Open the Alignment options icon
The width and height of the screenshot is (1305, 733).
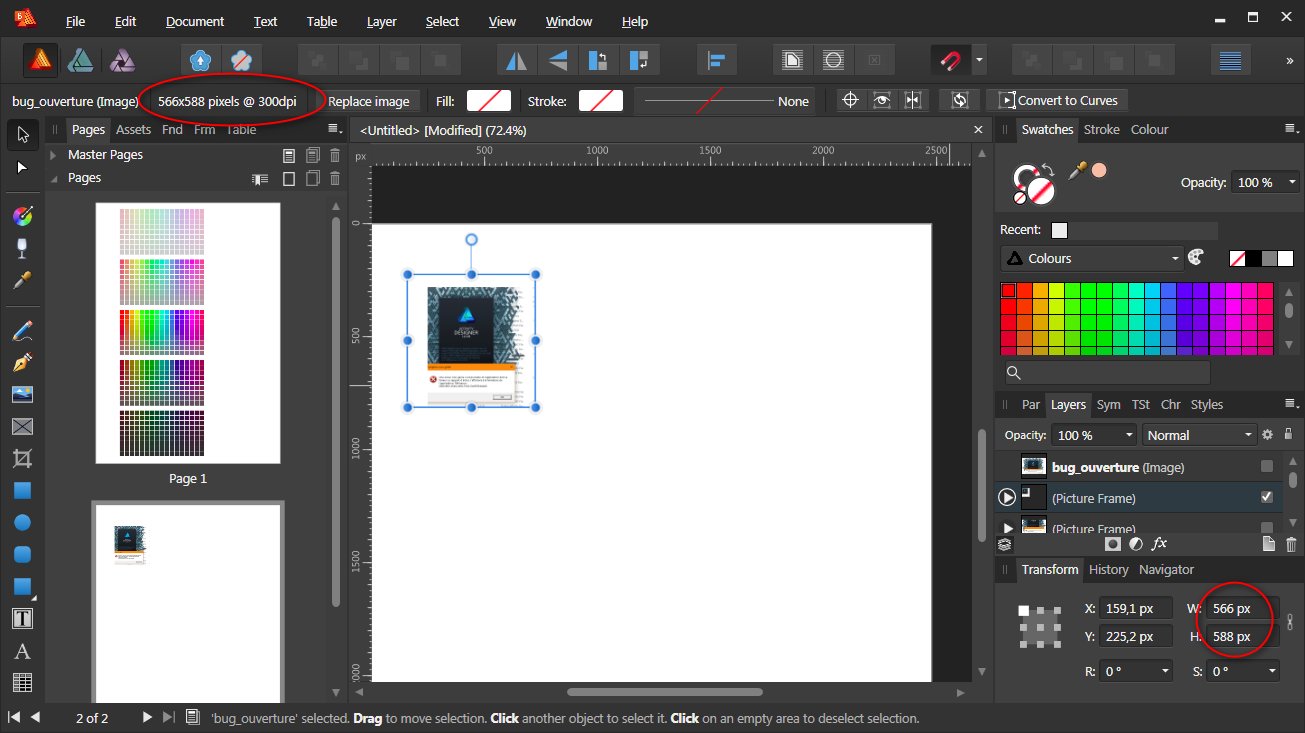point(716,60)
